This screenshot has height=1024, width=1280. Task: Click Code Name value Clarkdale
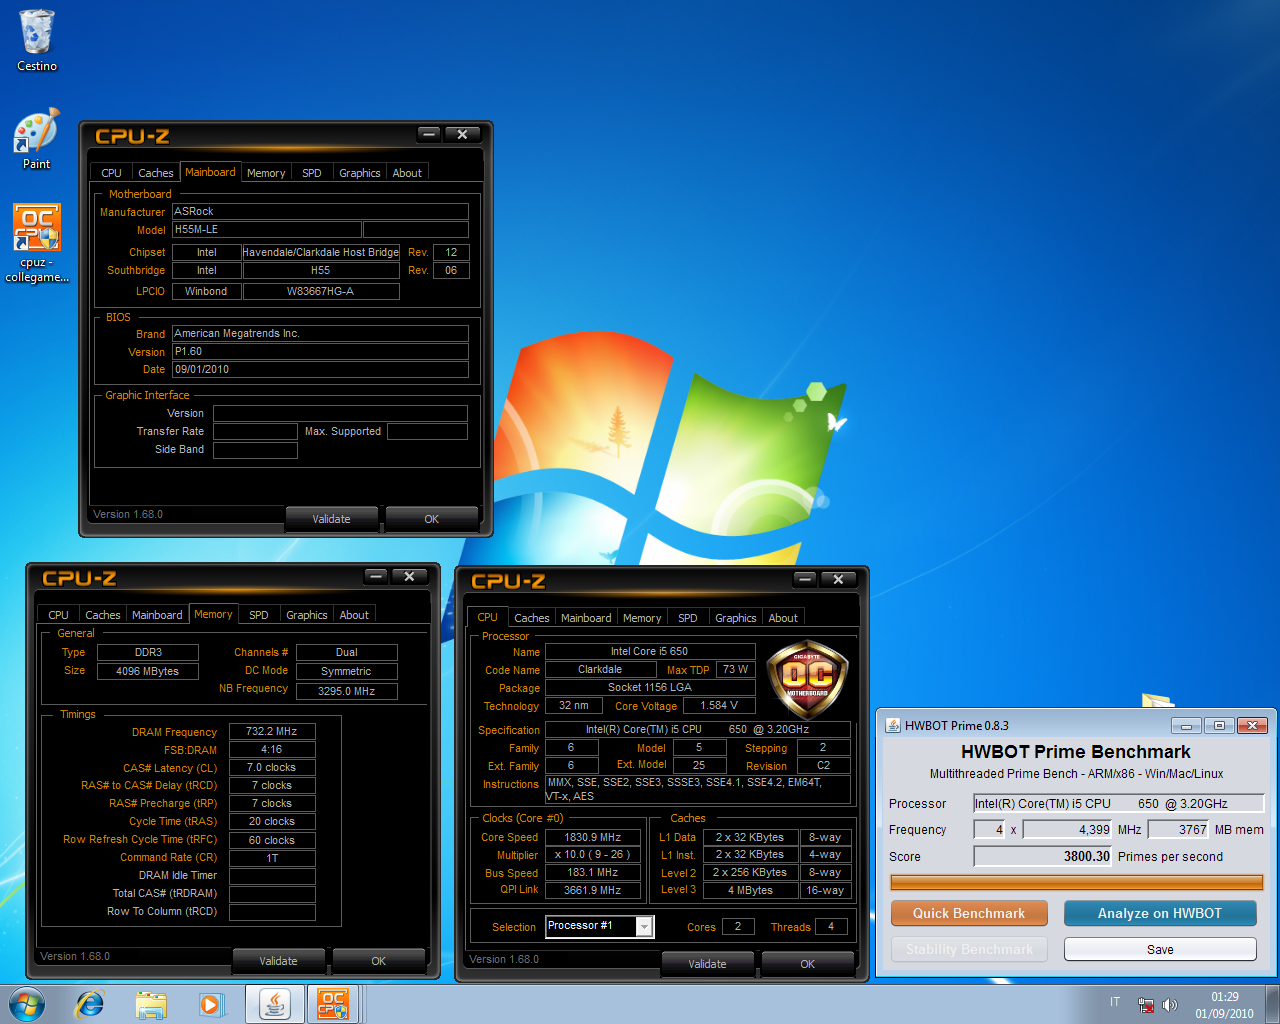pos(600,669)
